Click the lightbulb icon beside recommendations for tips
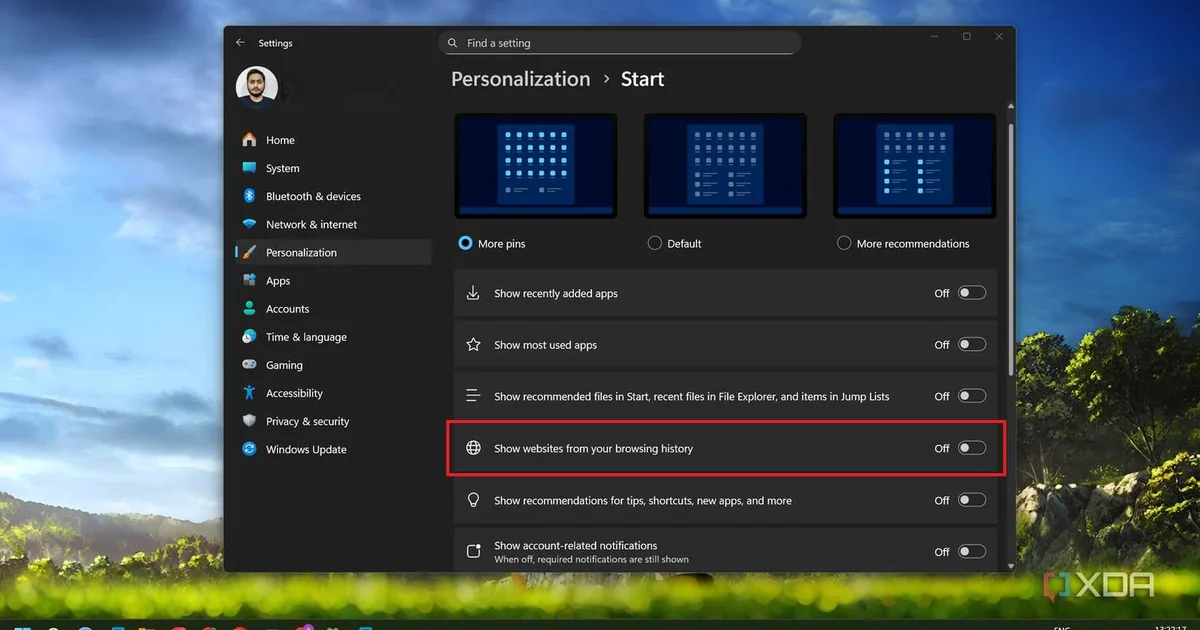 [x=474, y=500]
